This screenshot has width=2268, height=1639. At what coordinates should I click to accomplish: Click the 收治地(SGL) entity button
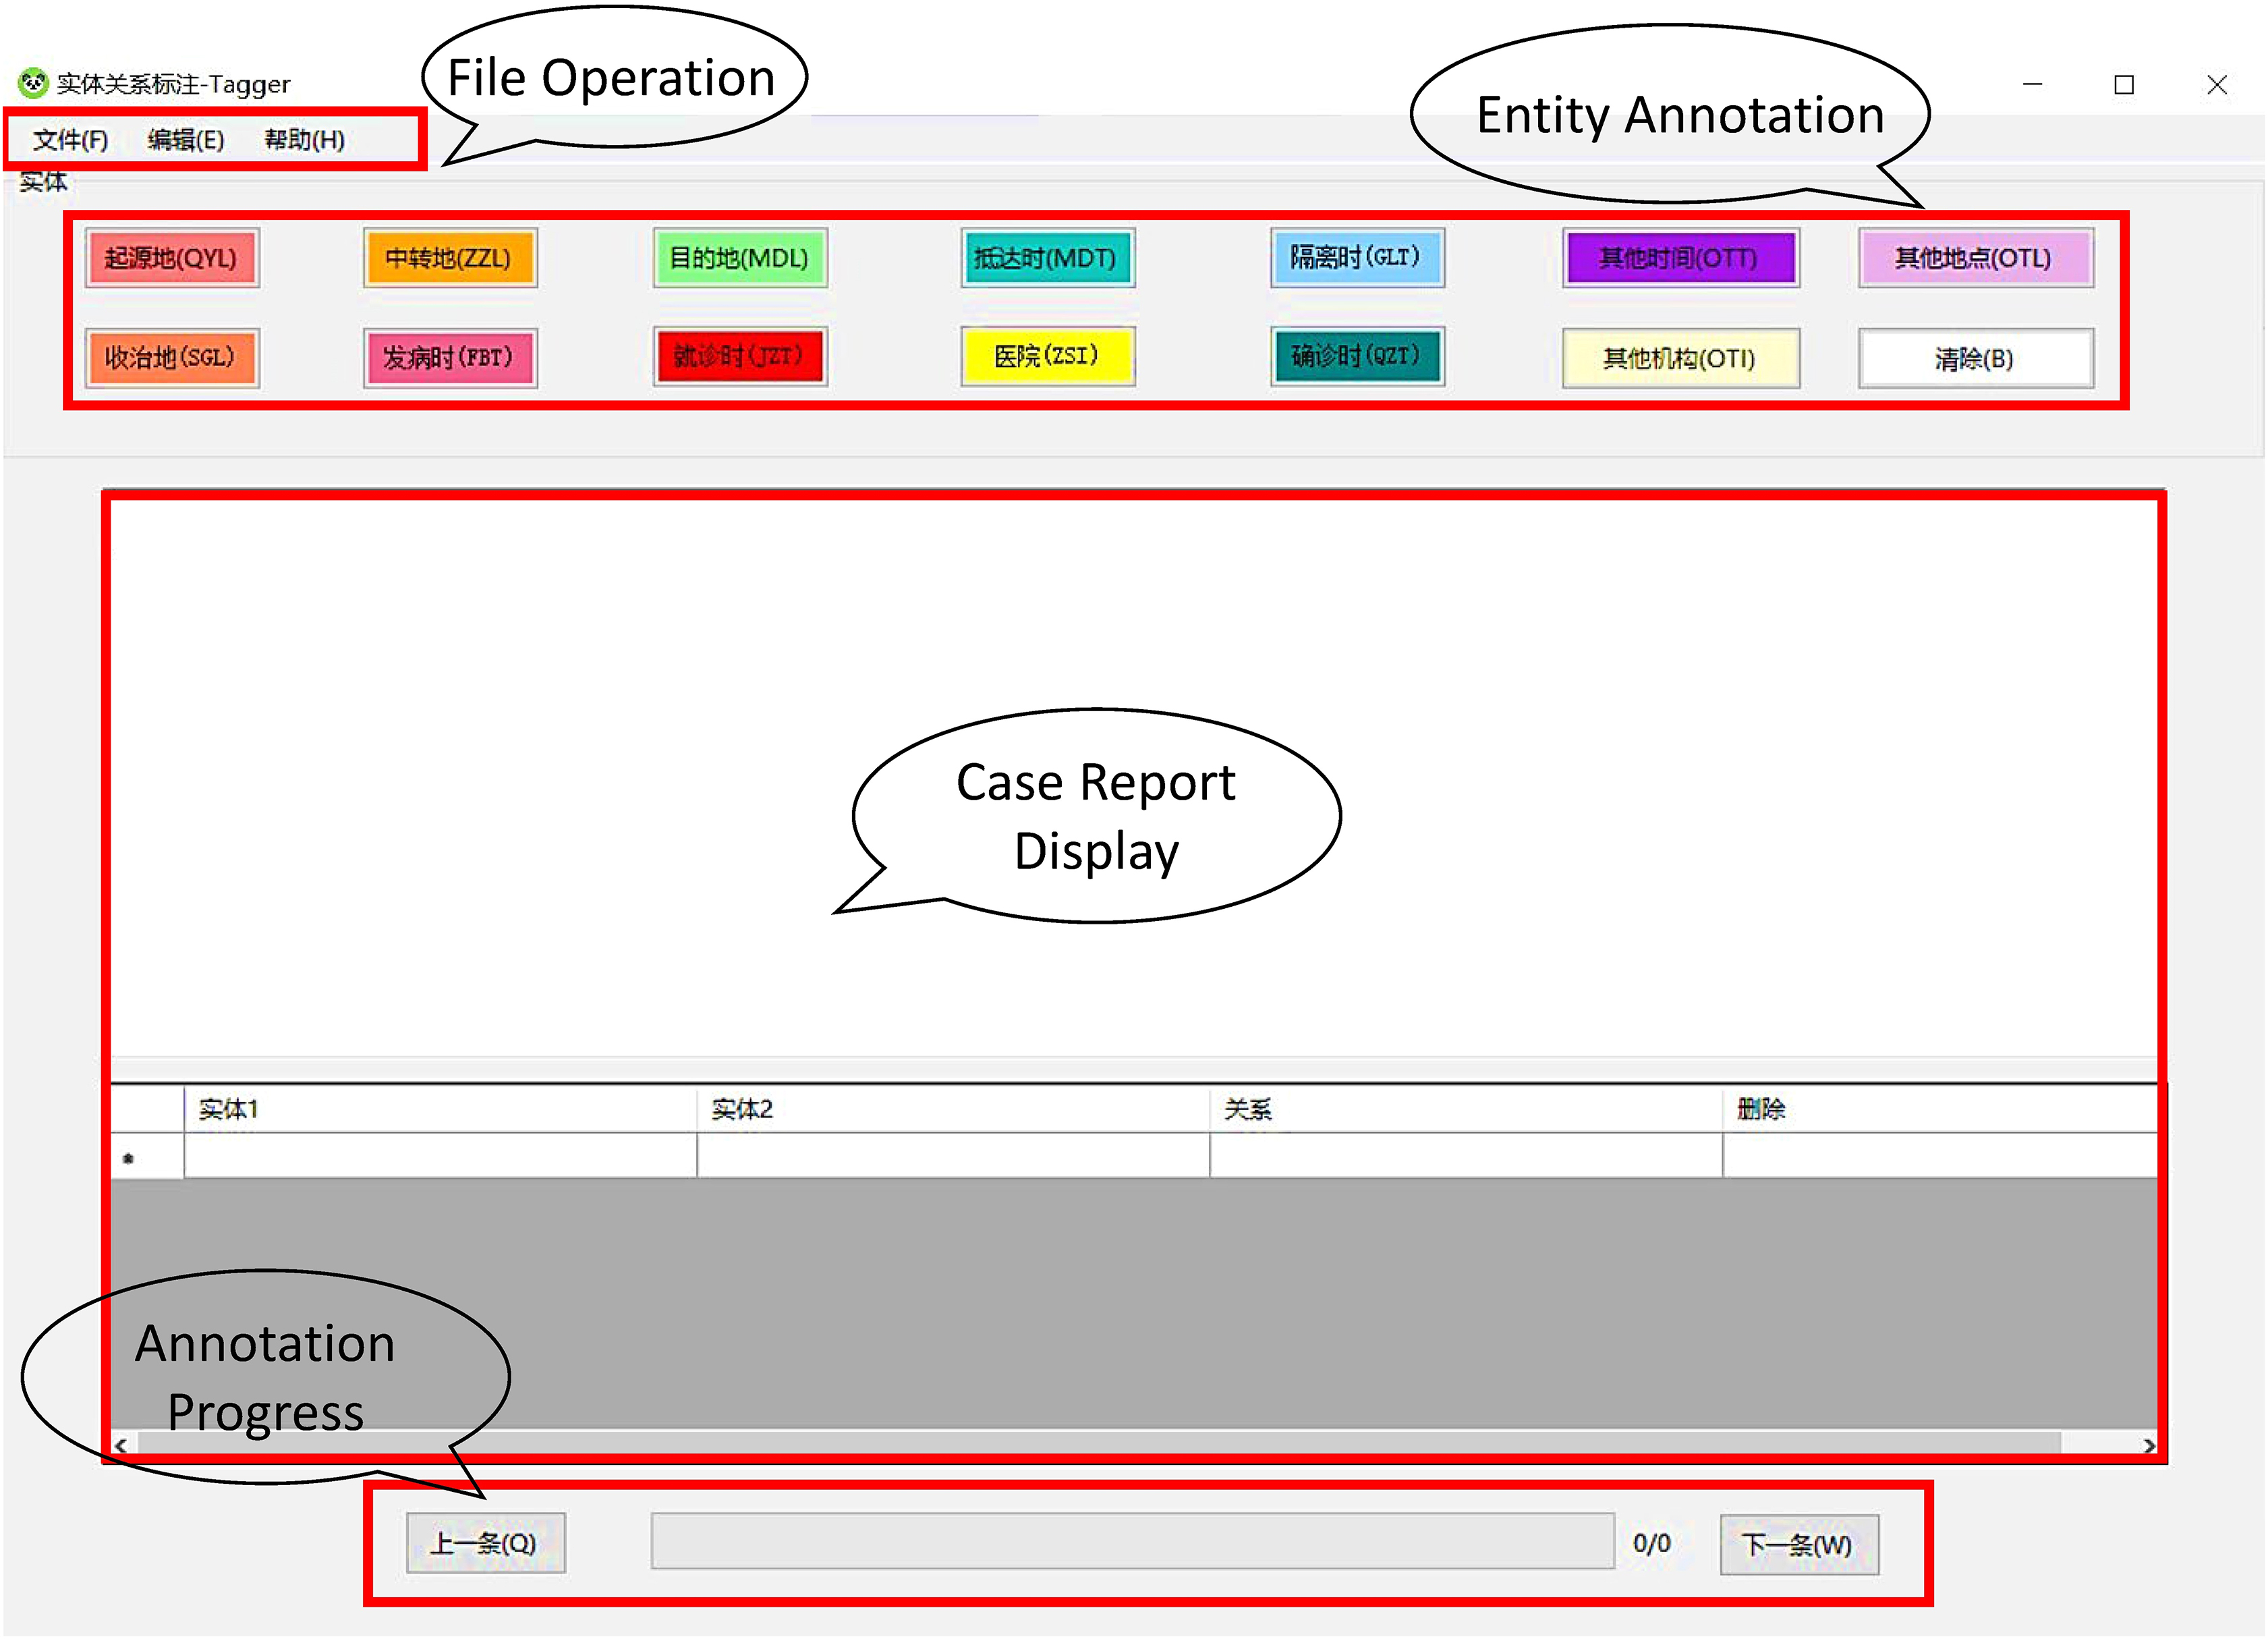(x=171, y=357)
